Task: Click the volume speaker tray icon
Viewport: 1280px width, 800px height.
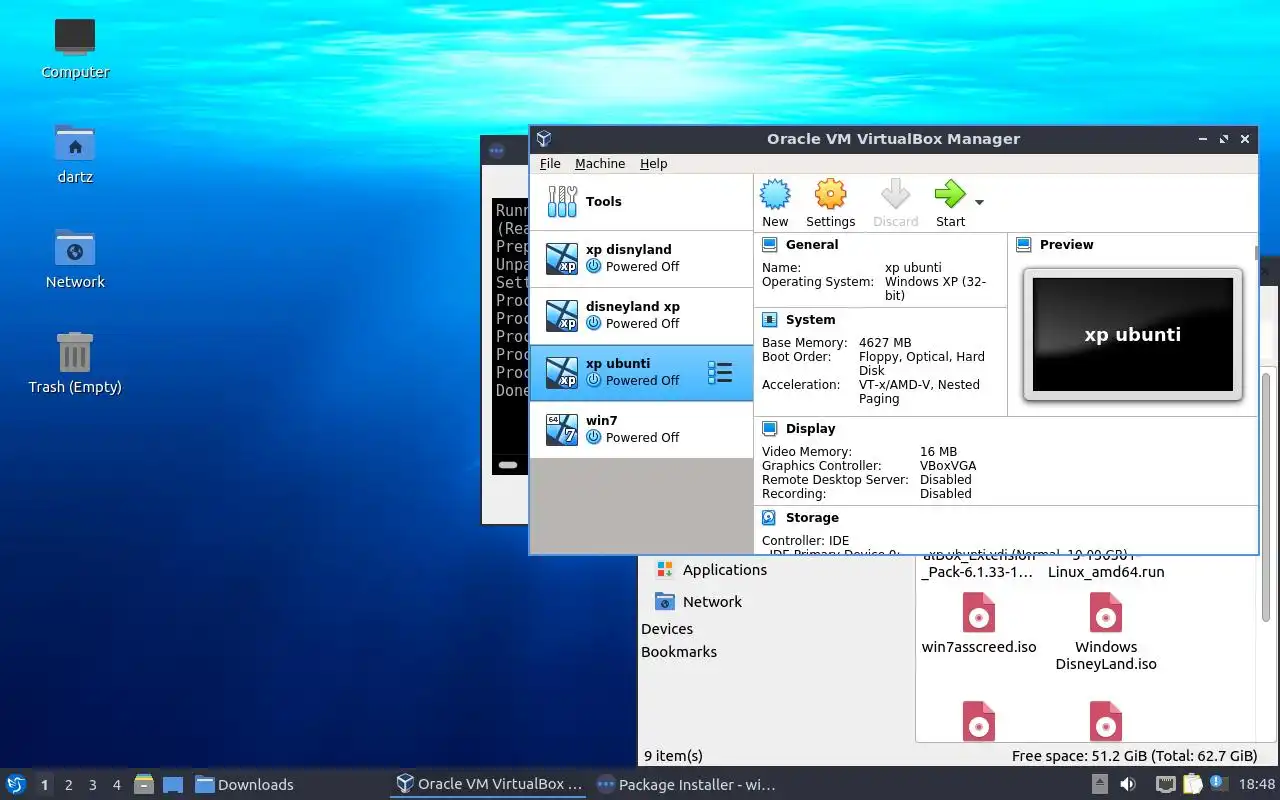Action: [1127, 784]
